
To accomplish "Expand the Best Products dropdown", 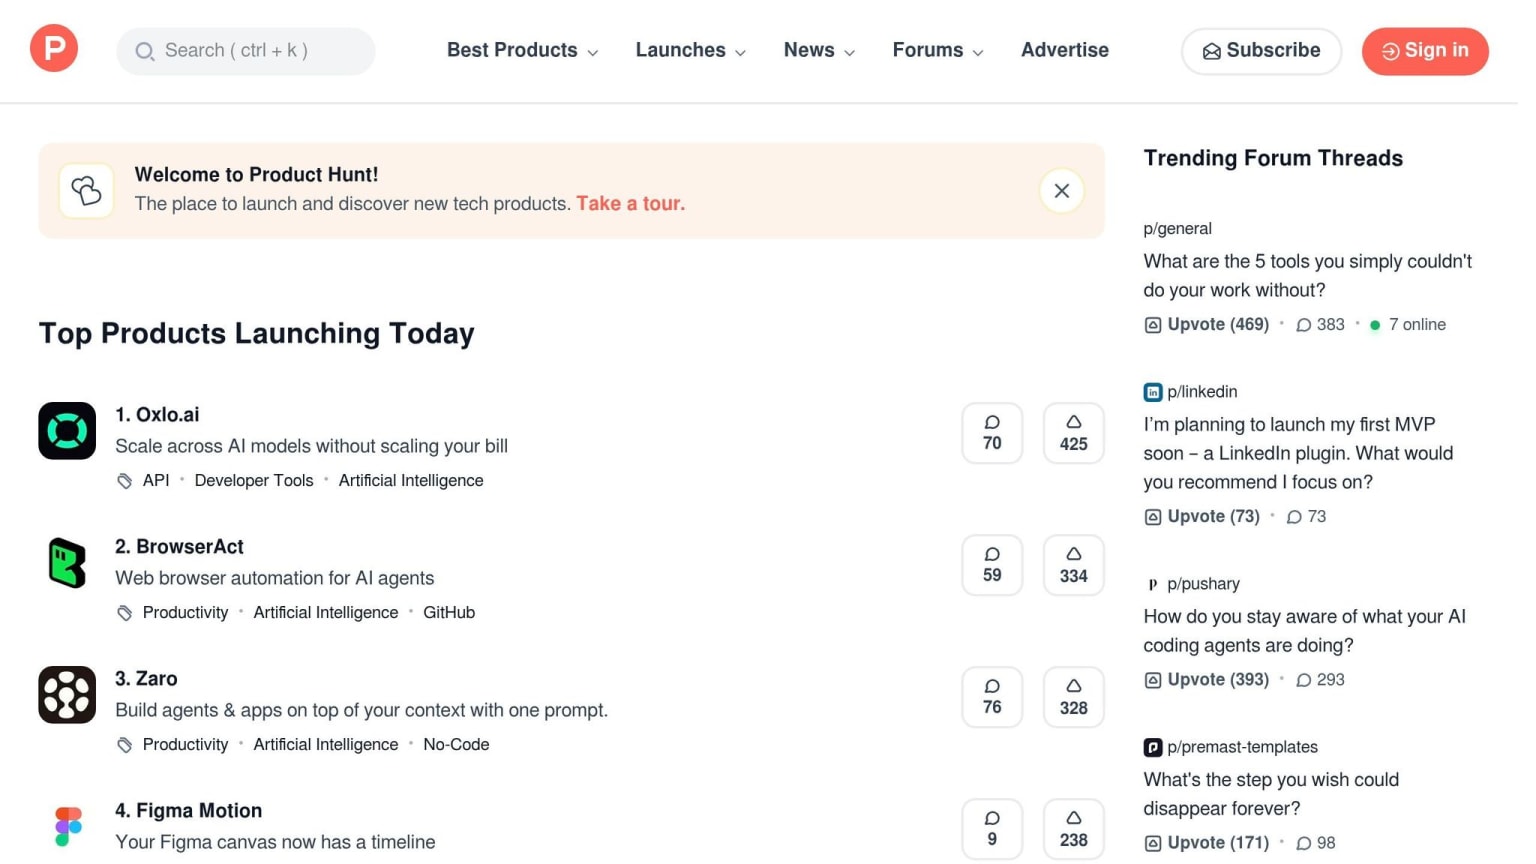I will pyautogui.click(x=523, y=50).
